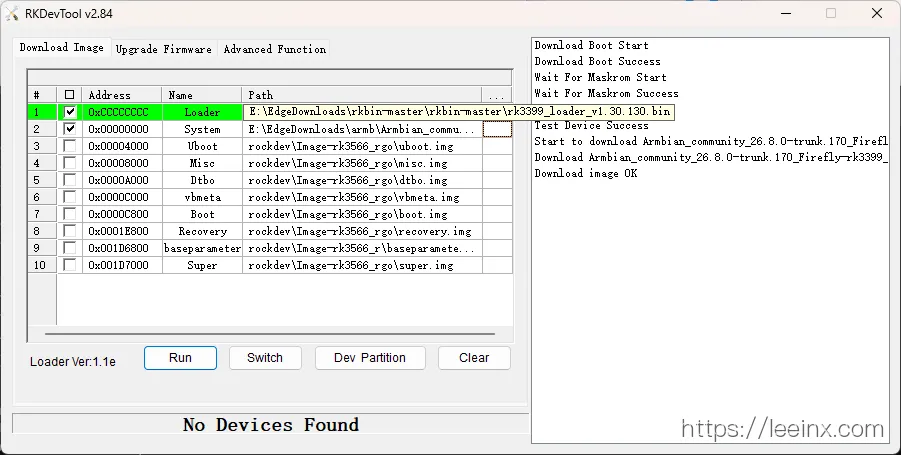Select the 0x0000C000 address cell
The height and width of the screenshot is (455, 901).
[122, 197]
